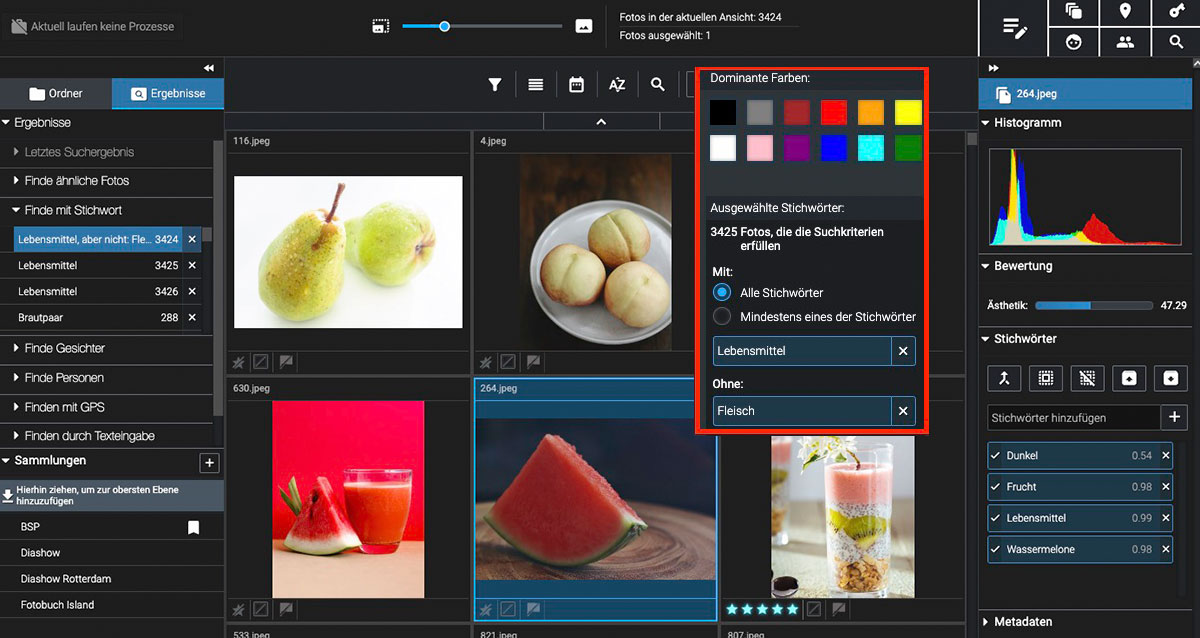The image size is (1200, 638).
Task: Select Mindestens eines der Stichwörter option
Action: point(722,317)
